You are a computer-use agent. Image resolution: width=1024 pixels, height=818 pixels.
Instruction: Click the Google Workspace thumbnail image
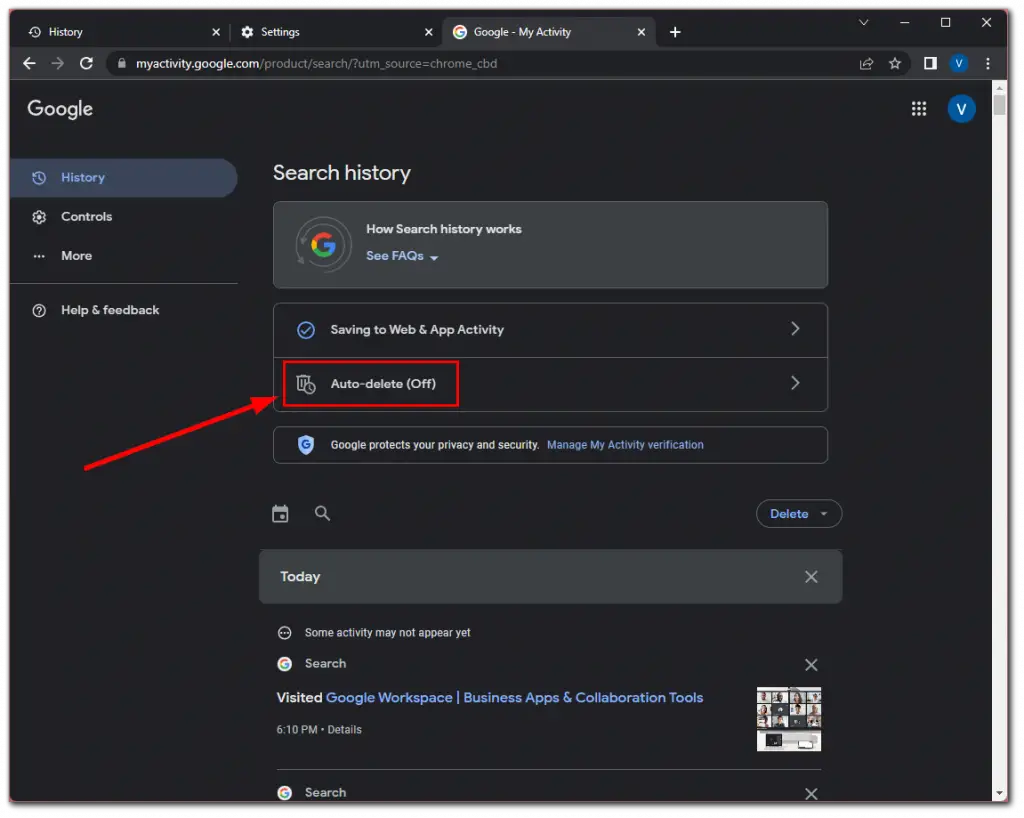click(x=788, y=718)
